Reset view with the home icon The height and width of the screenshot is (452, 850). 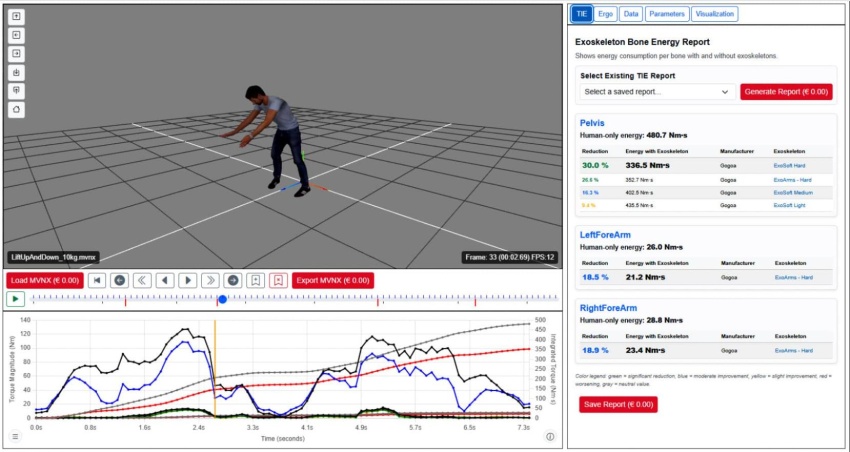16,110
